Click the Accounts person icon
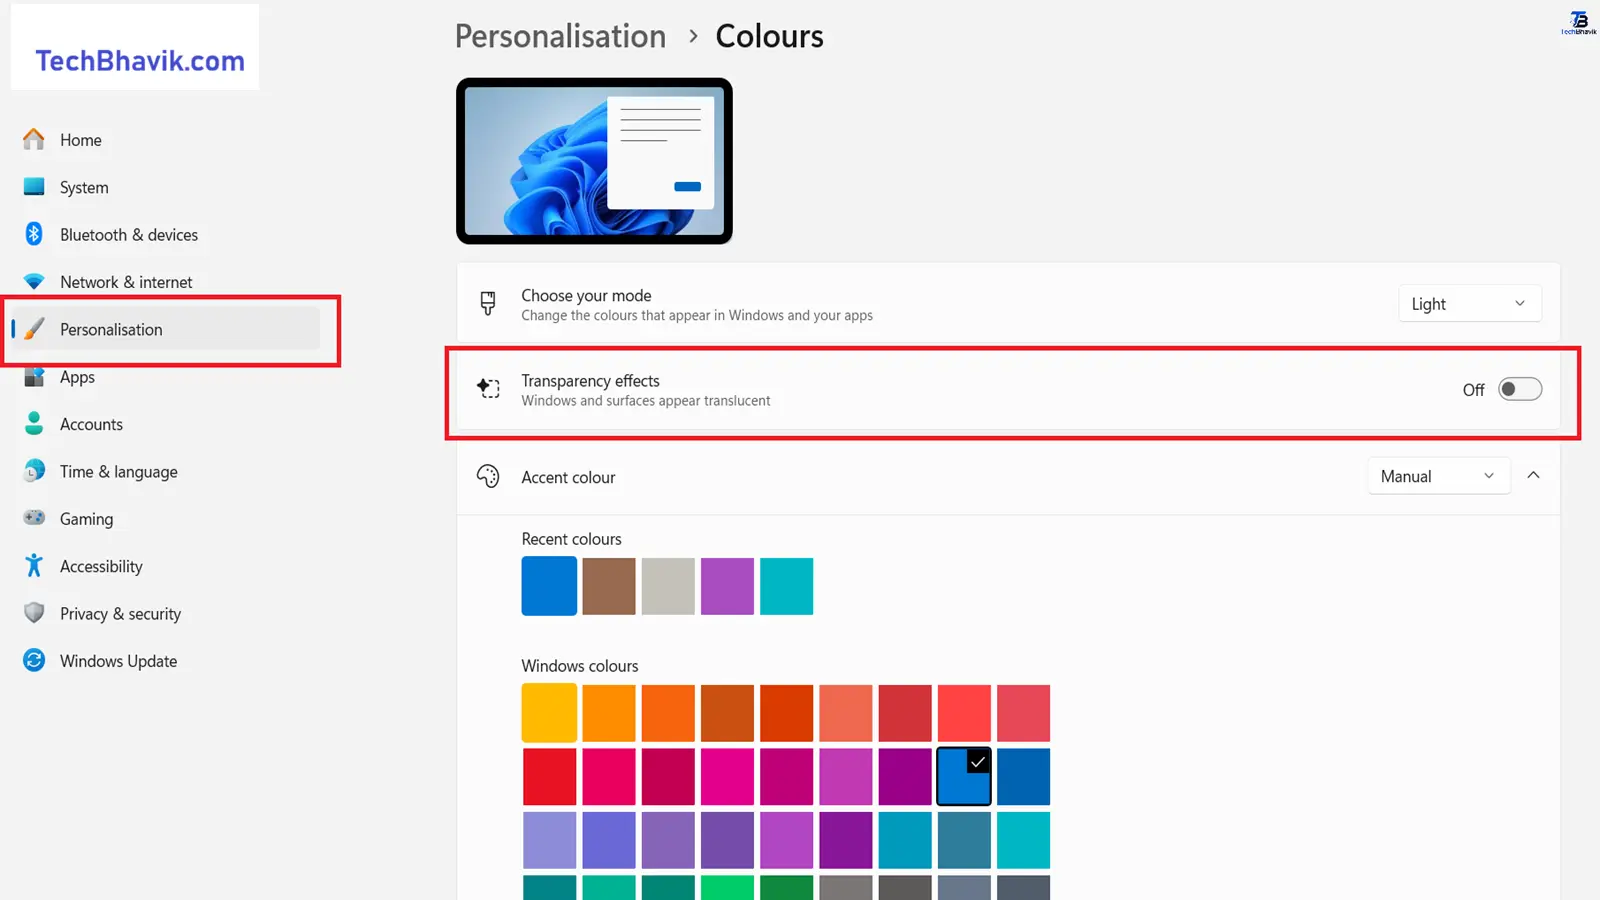 [34, 424]
